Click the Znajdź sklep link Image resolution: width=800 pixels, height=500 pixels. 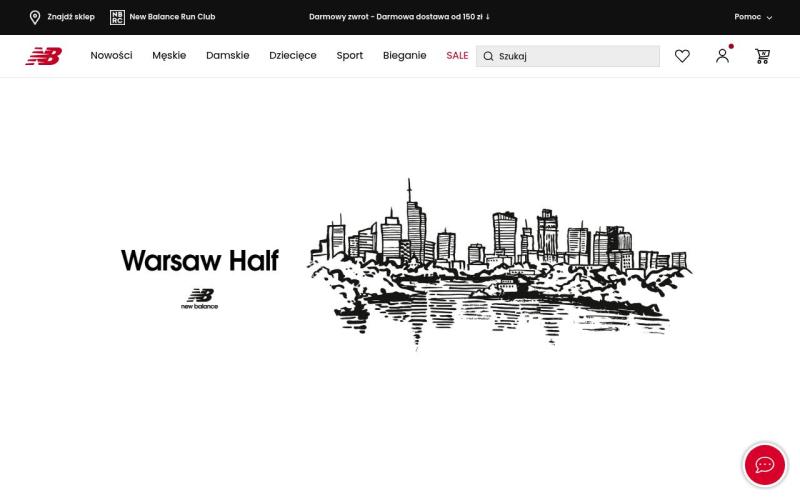(x=70, y=17)
